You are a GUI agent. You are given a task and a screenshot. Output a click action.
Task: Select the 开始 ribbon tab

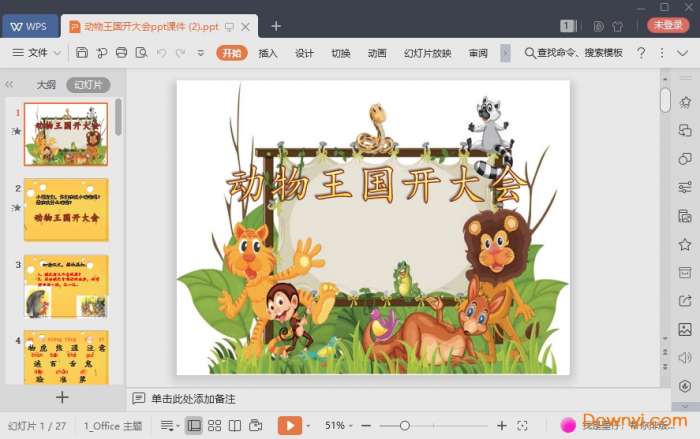pyautogui.click(x=232, y=53)
